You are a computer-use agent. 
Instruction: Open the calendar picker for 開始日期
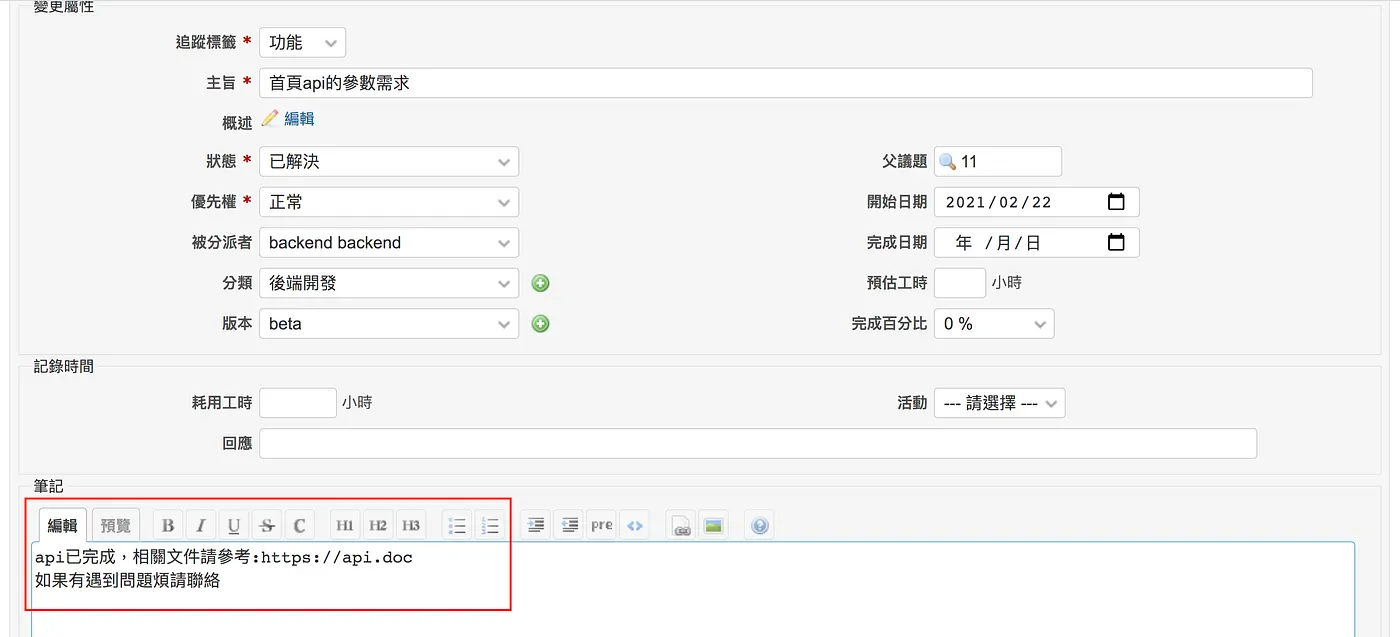(1117, 201)
